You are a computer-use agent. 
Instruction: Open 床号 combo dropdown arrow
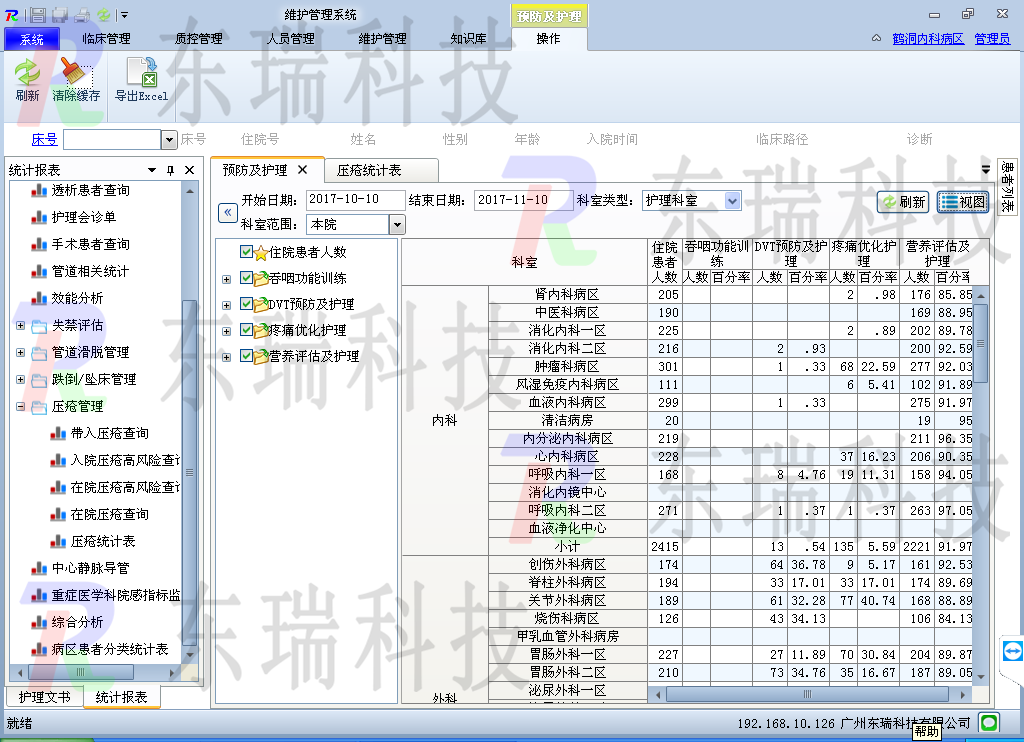[x=169, y=139]
